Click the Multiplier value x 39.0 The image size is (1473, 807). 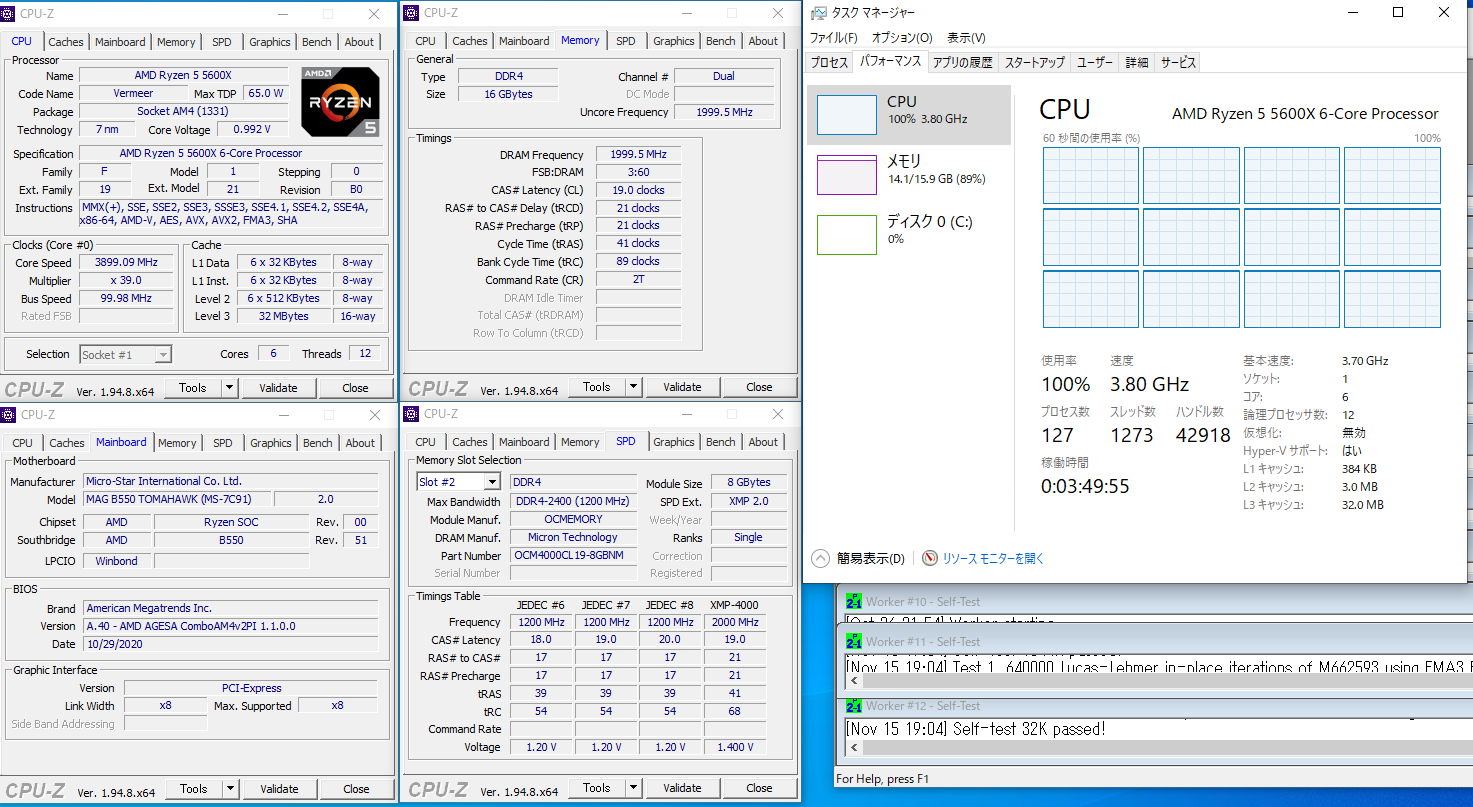[126, 281]
